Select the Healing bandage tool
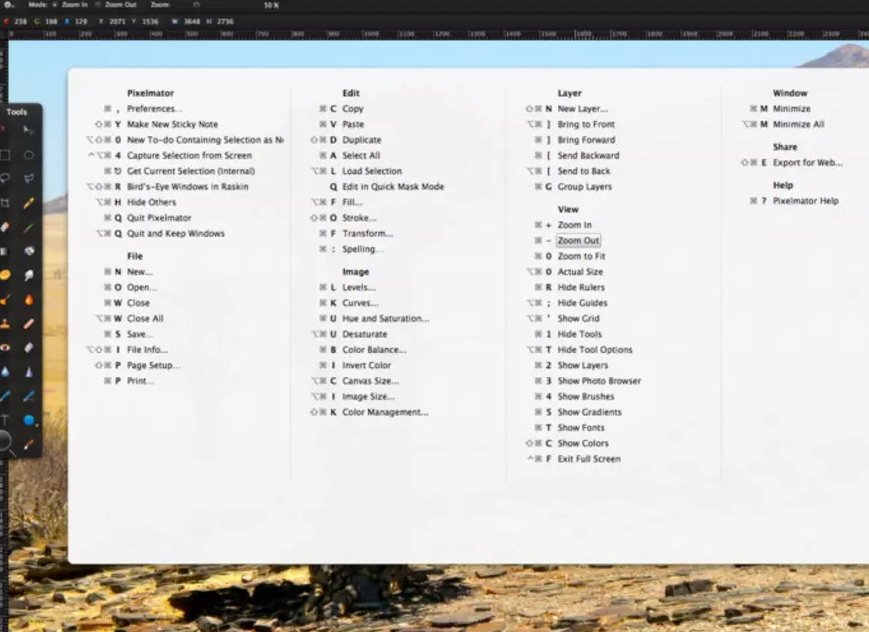This screenshot has width=869, height=632. pos(28,323)
